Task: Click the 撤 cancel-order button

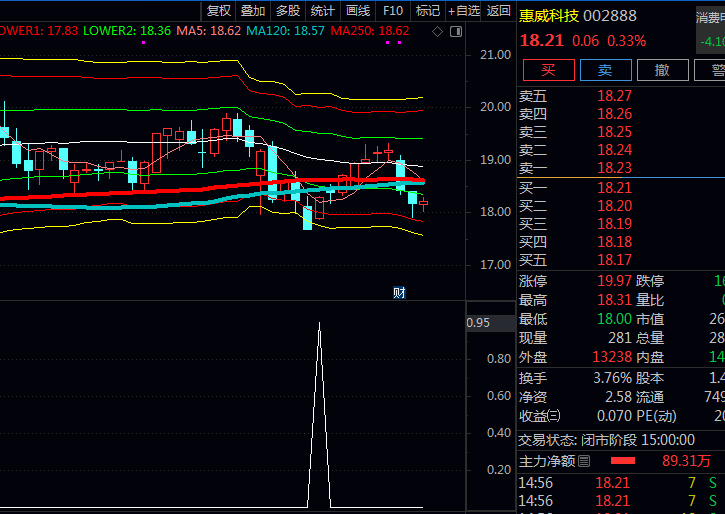Action: click(x=661, y=70)
